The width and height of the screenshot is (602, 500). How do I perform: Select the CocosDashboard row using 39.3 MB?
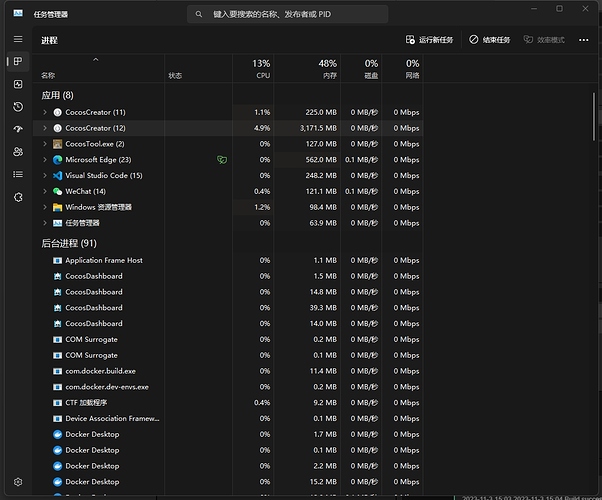click(228, 308)
